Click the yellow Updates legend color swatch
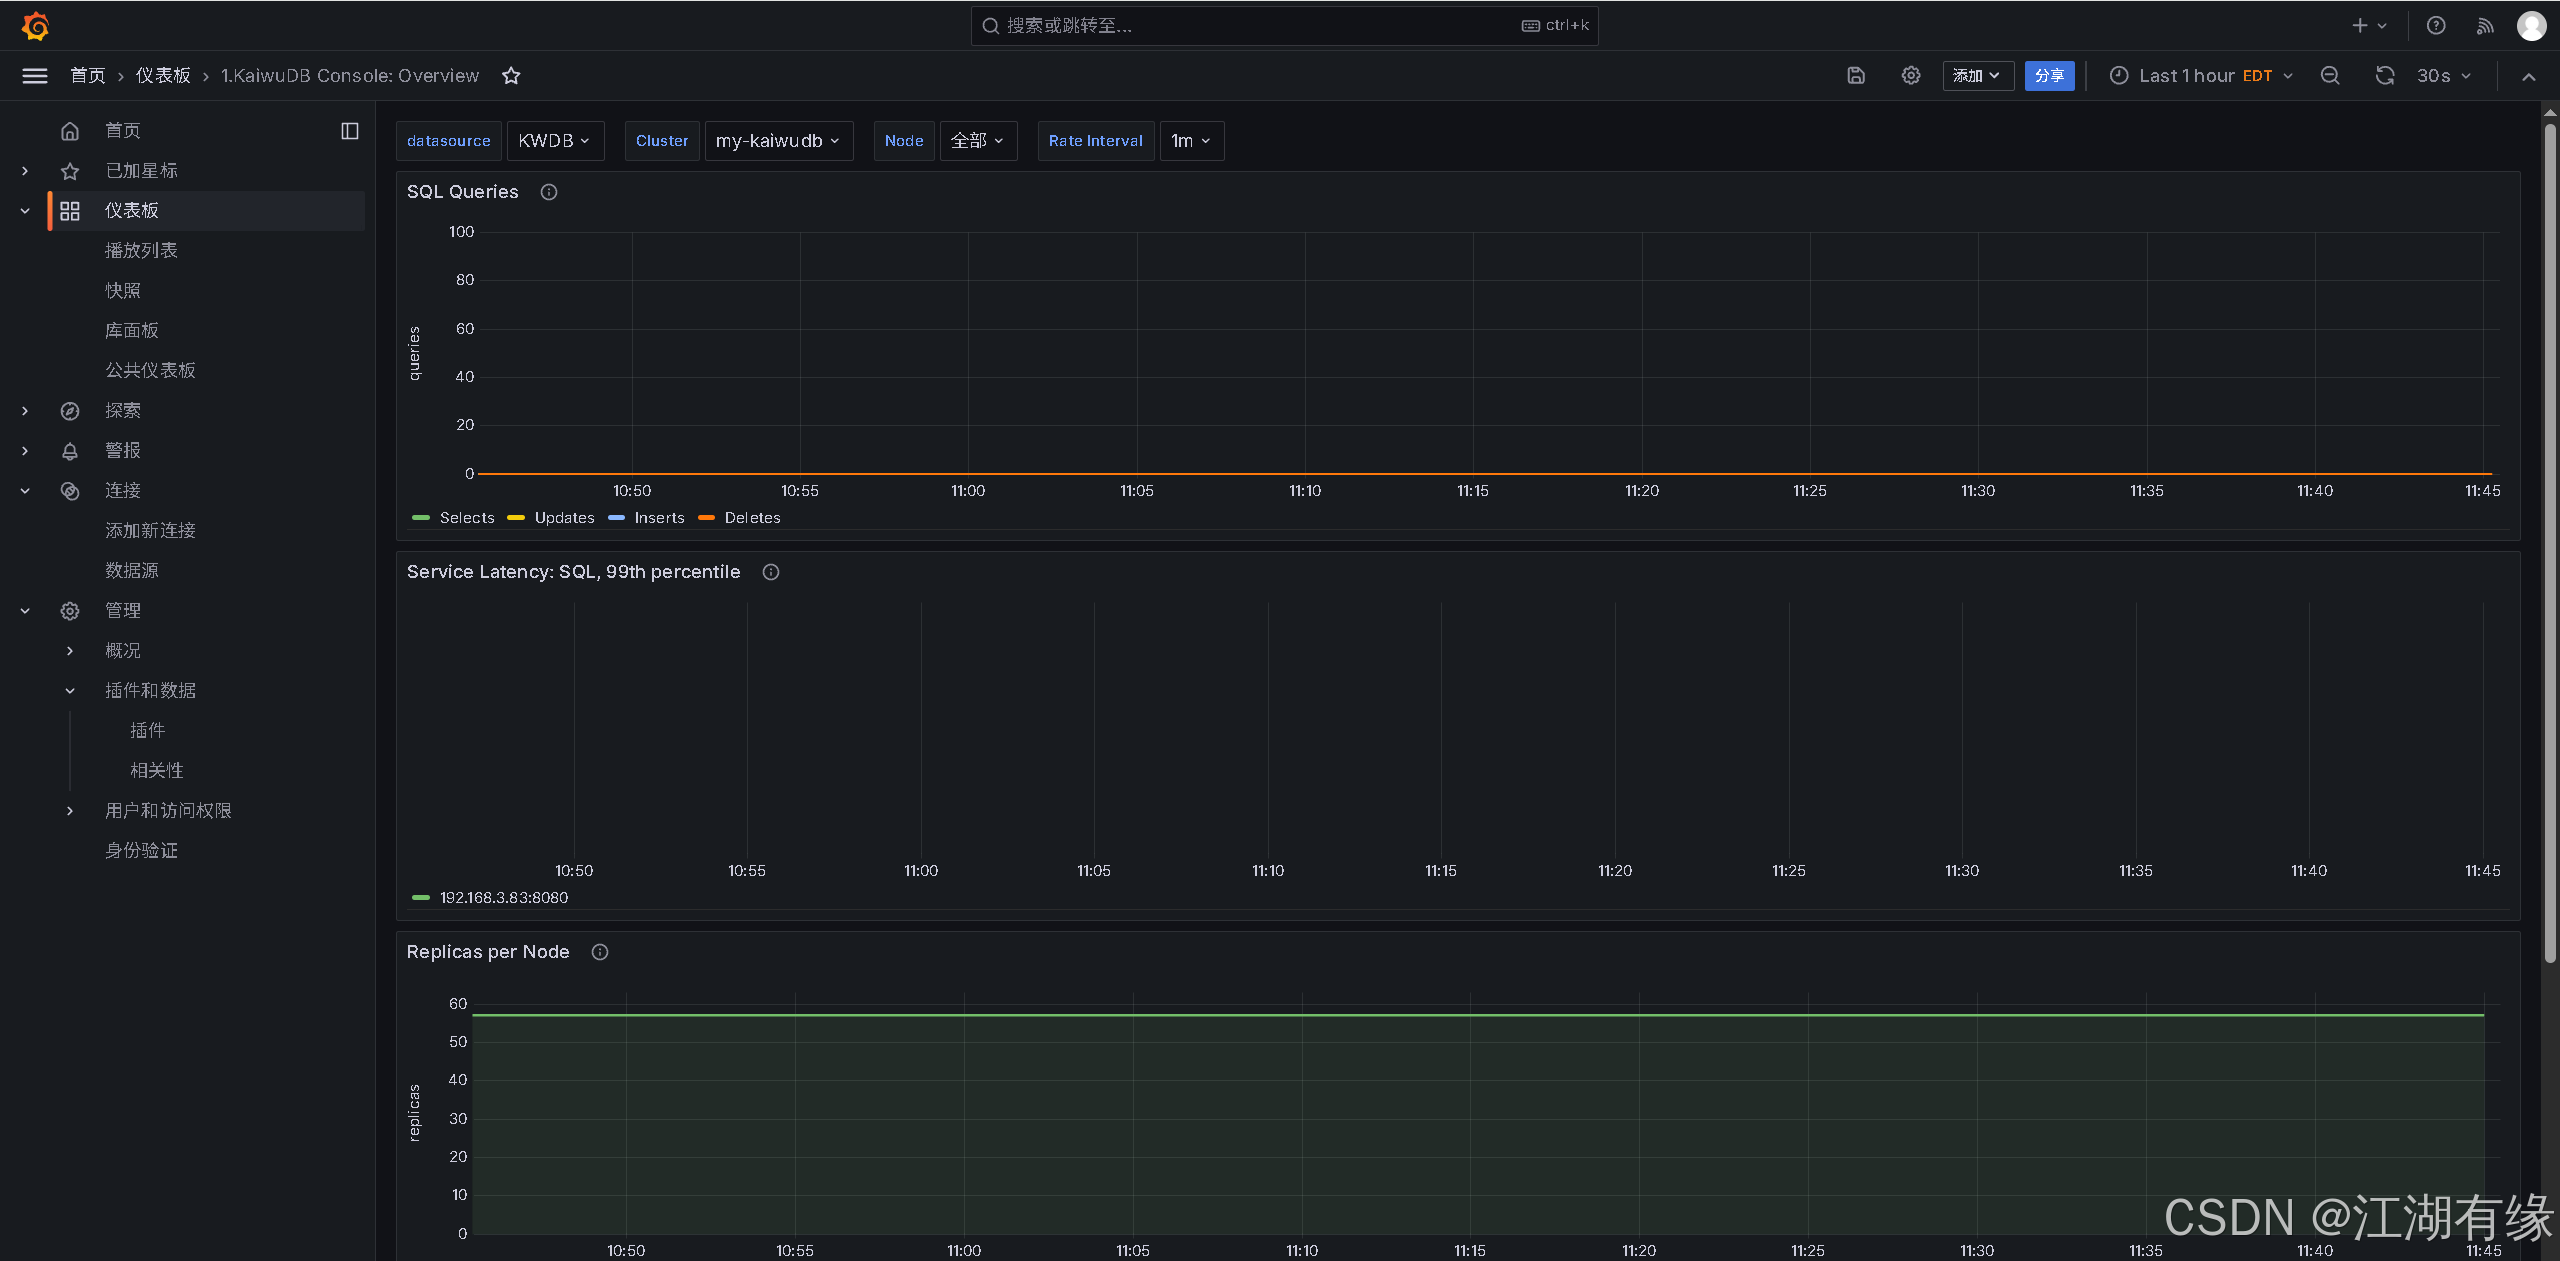This screenshot has width=2560, height=1261. (x=516, y=518)
